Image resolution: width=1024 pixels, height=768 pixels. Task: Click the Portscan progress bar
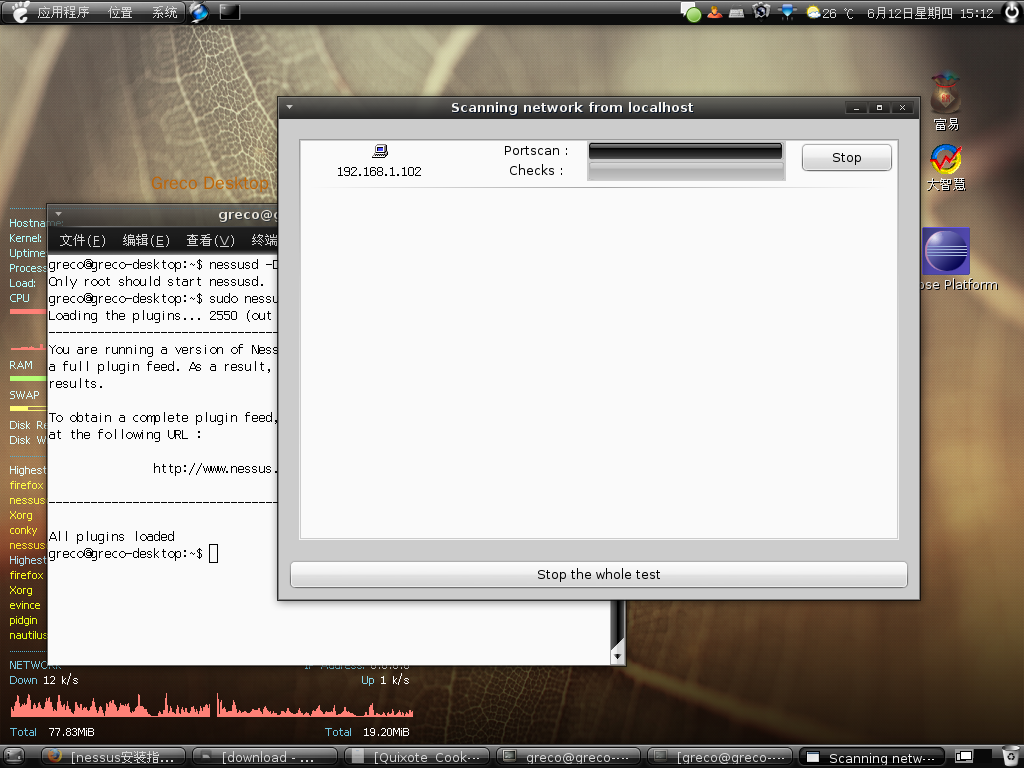coord(685,151)
